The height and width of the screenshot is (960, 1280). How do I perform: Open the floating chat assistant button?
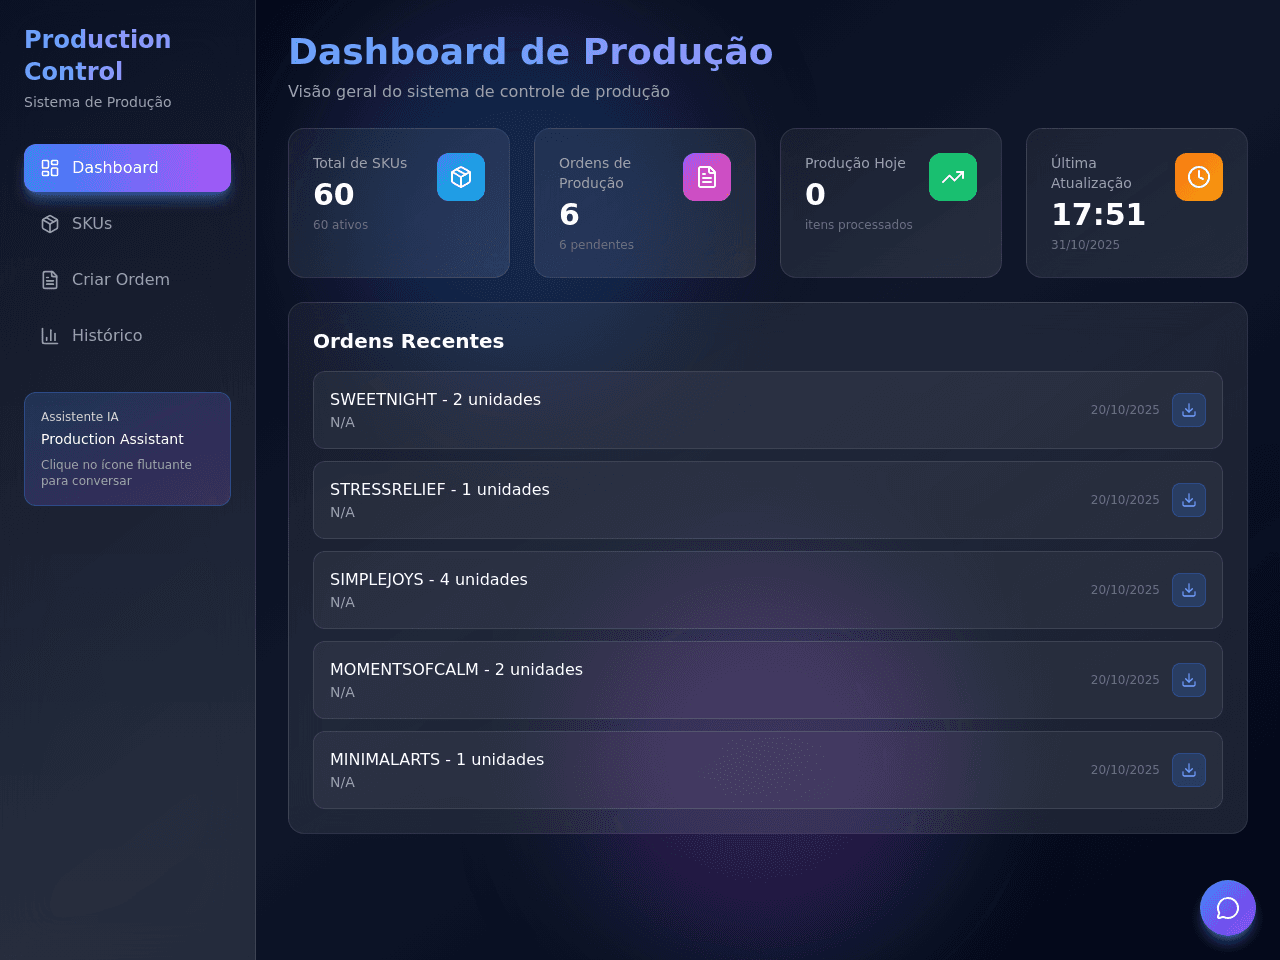point(1228,908)
